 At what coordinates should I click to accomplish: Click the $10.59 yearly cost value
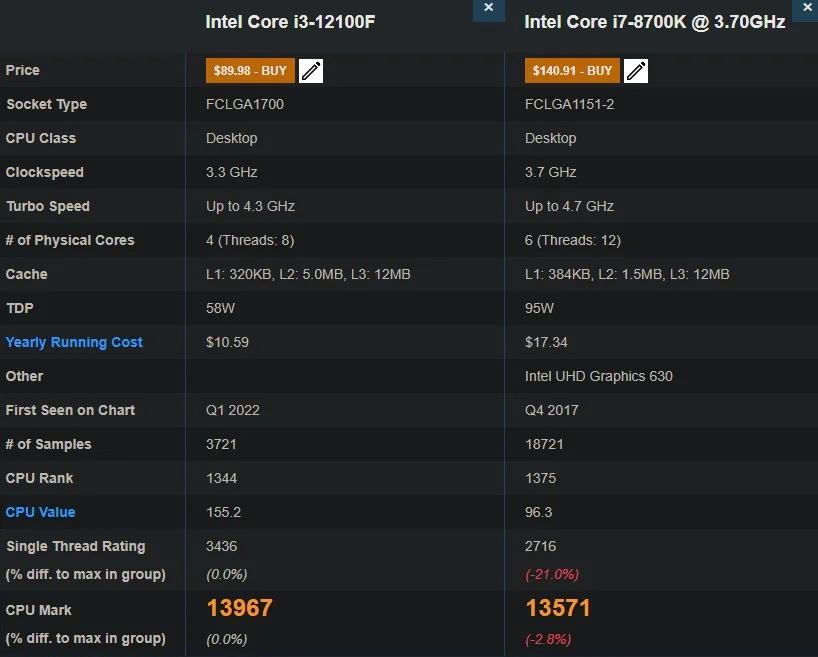(x=227, y=342)
